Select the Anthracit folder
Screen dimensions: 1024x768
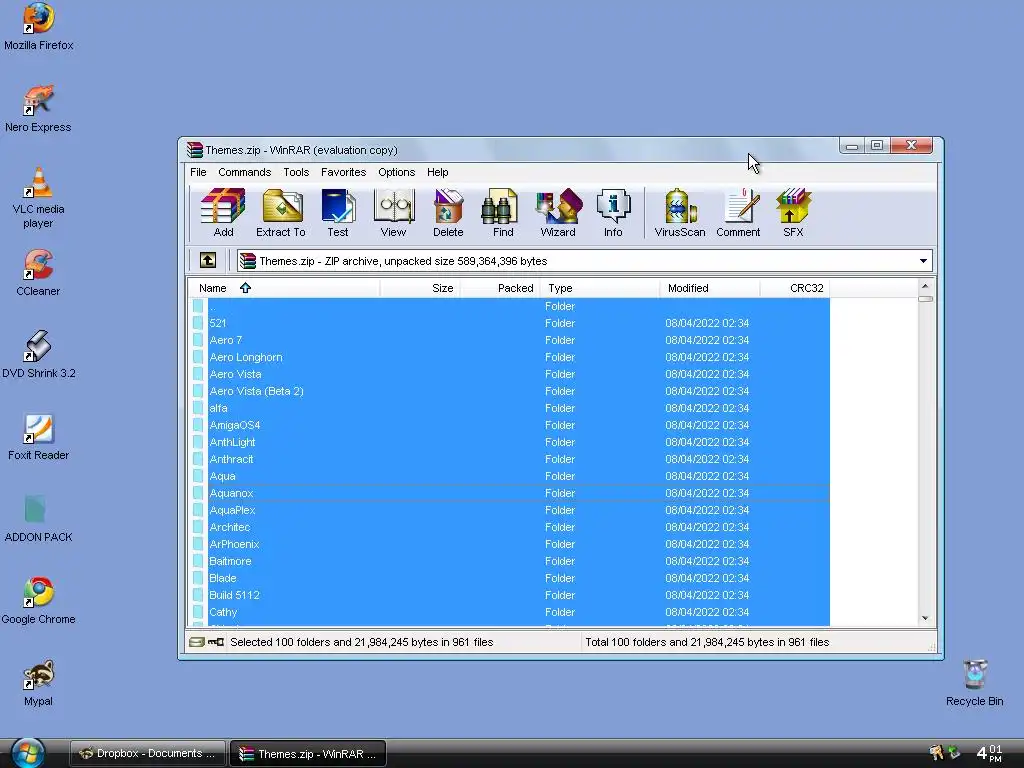point(509,459)
